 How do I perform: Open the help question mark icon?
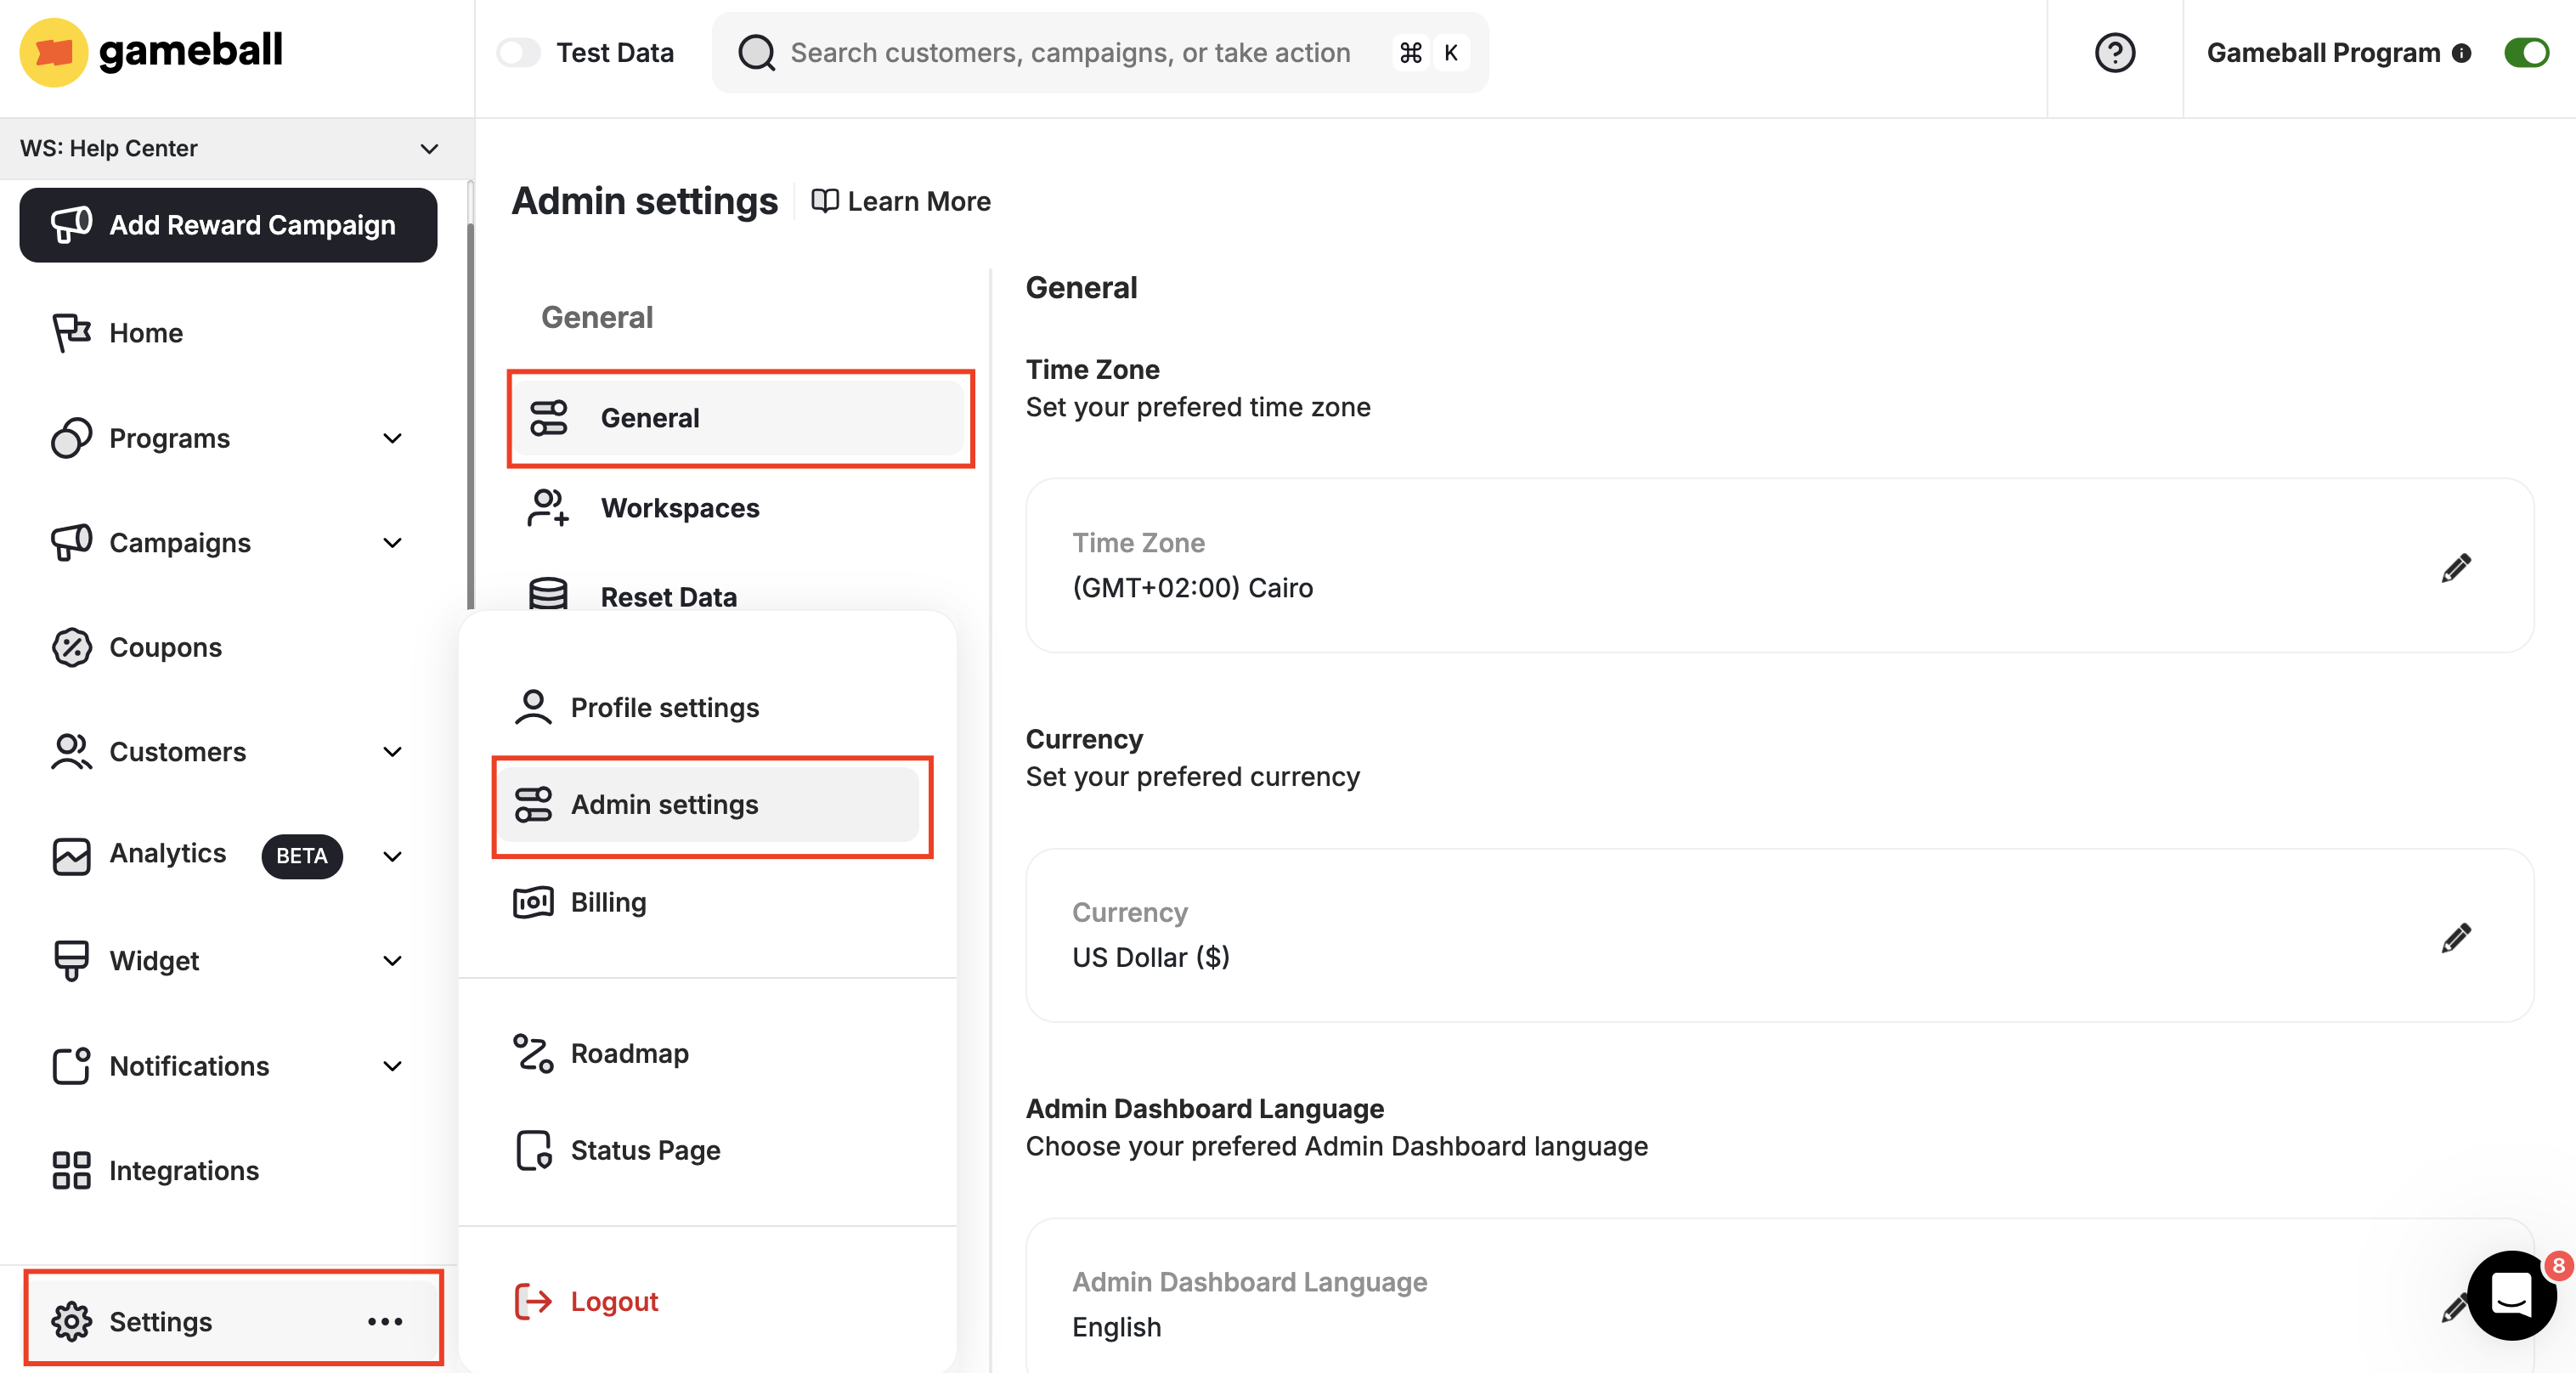coord(2115,53)
